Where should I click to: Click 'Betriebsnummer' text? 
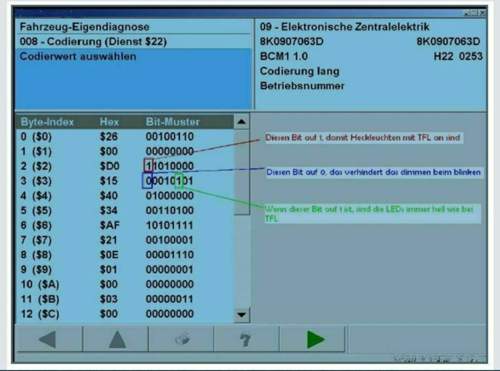point(302,86)
